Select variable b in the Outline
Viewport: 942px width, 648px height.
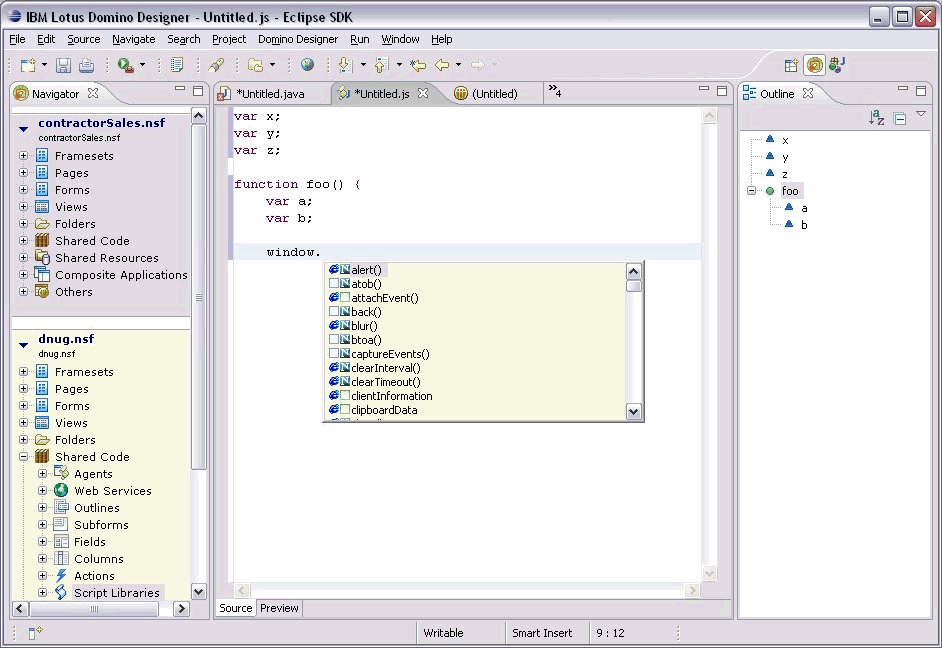tap(804, 225)
